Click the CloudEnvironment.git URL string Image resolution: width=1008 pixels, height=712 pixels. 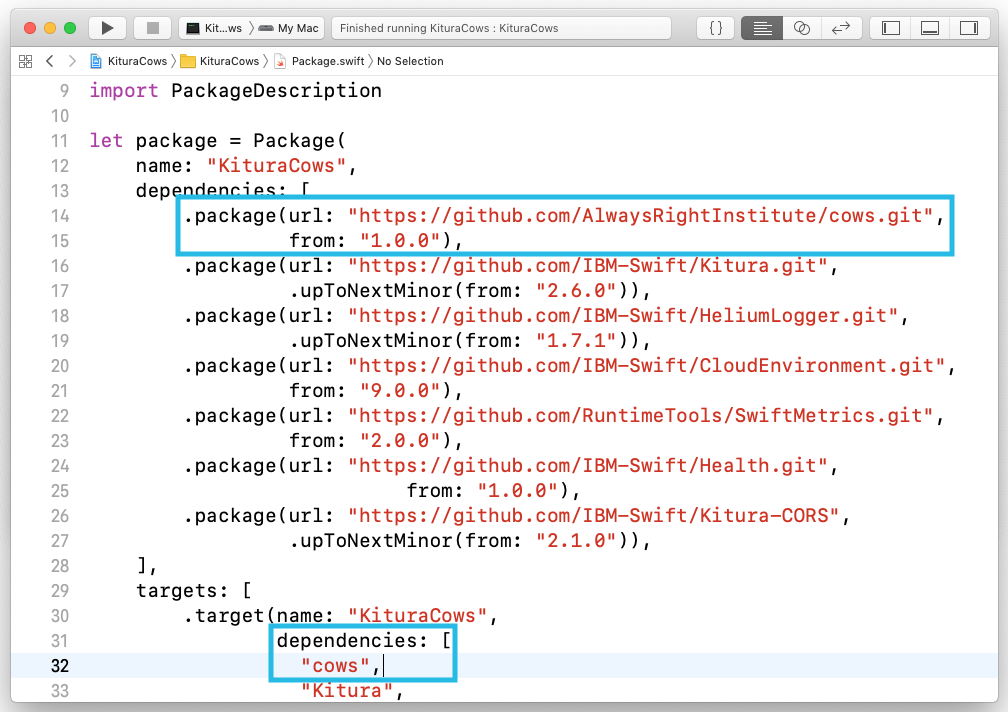coord(646,366)
